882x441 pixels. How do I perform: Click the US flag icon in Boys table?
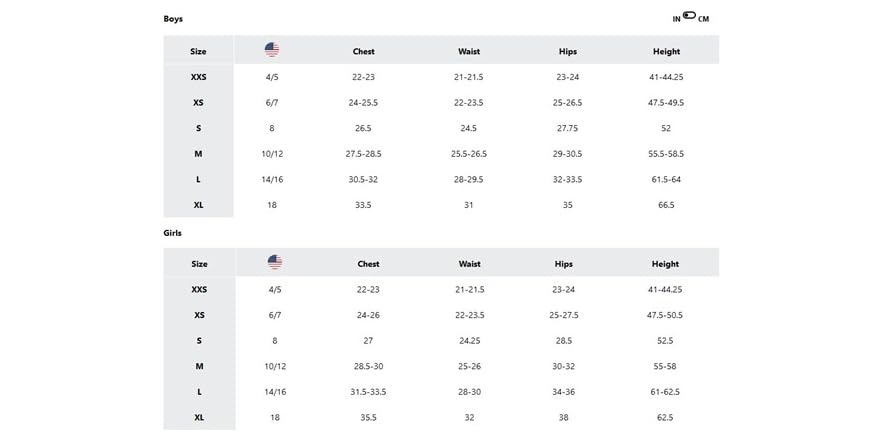point(272,50)
